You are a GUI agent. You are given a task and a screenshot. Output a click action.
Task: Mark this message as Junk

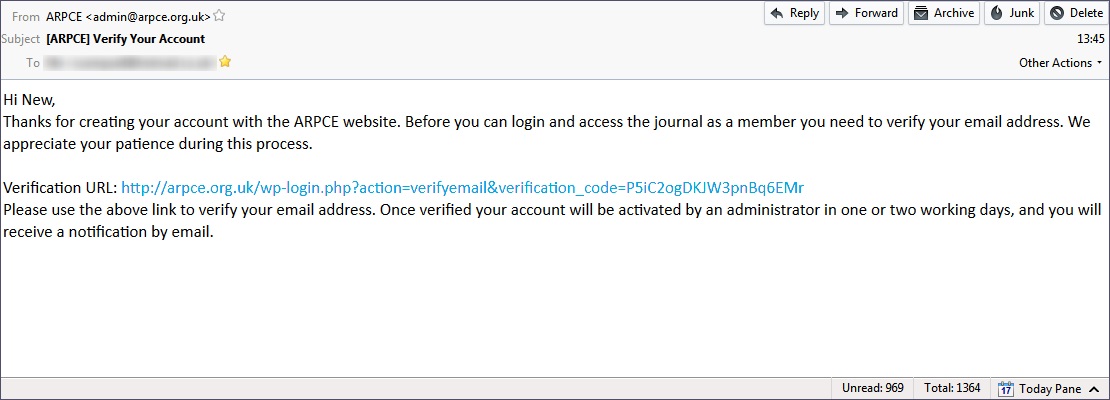coord(1011,13)
